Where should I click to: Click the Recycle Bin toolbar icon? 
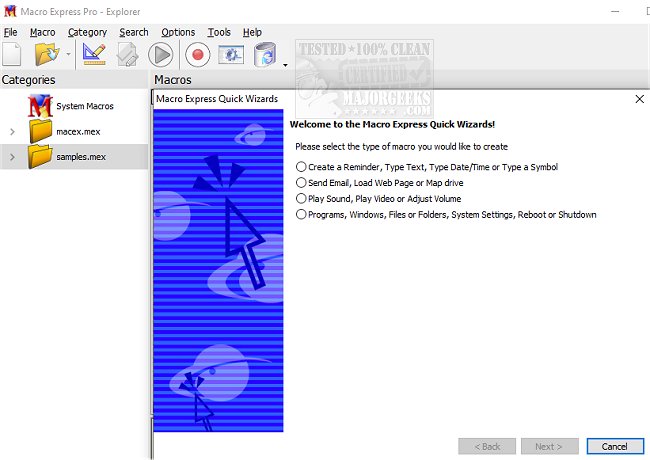tap(265, 54)
